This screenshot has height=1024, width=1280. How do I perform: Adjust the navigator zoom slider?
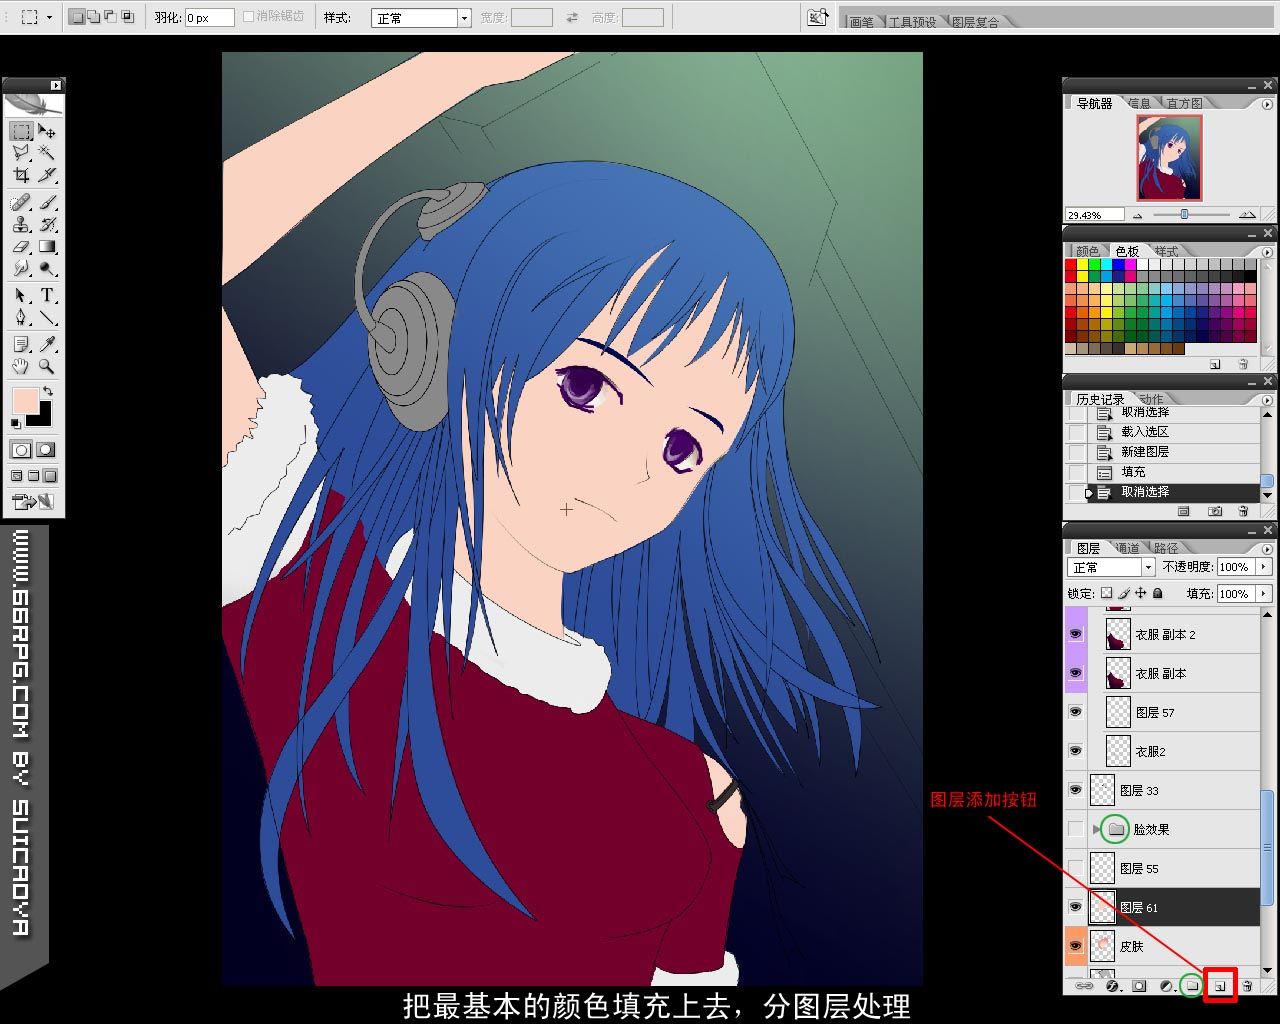click(x=1184, y=215)
